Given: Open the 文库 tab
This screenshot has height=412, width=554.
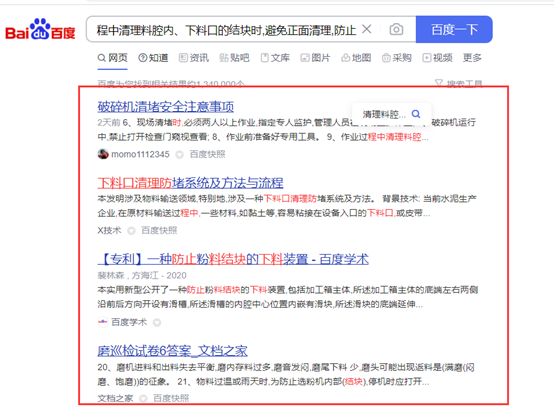Looking at the screenshot, I should 275,58.
